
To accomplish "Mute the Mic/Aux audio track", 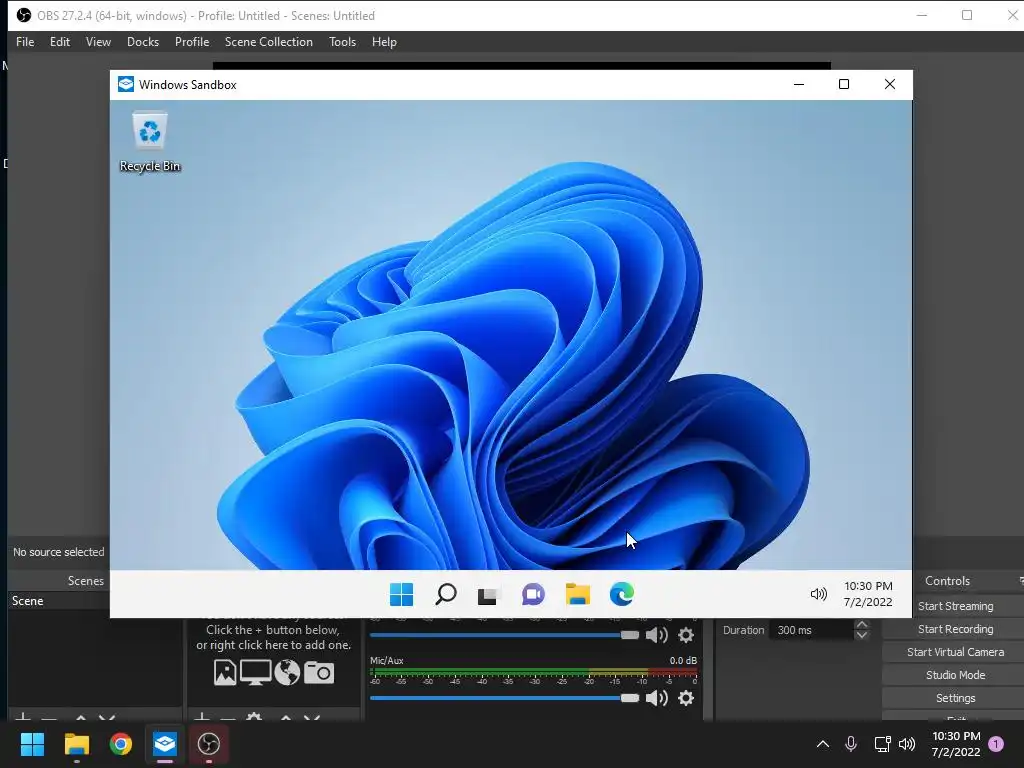I will pyautogui.click(x=656, y=698).
